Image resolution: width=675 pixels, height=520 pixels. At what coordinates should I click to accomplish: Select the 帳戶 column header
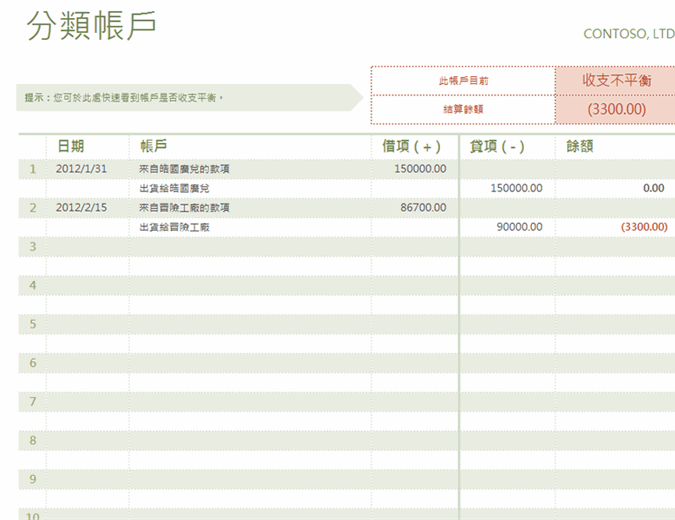(154, 146)
